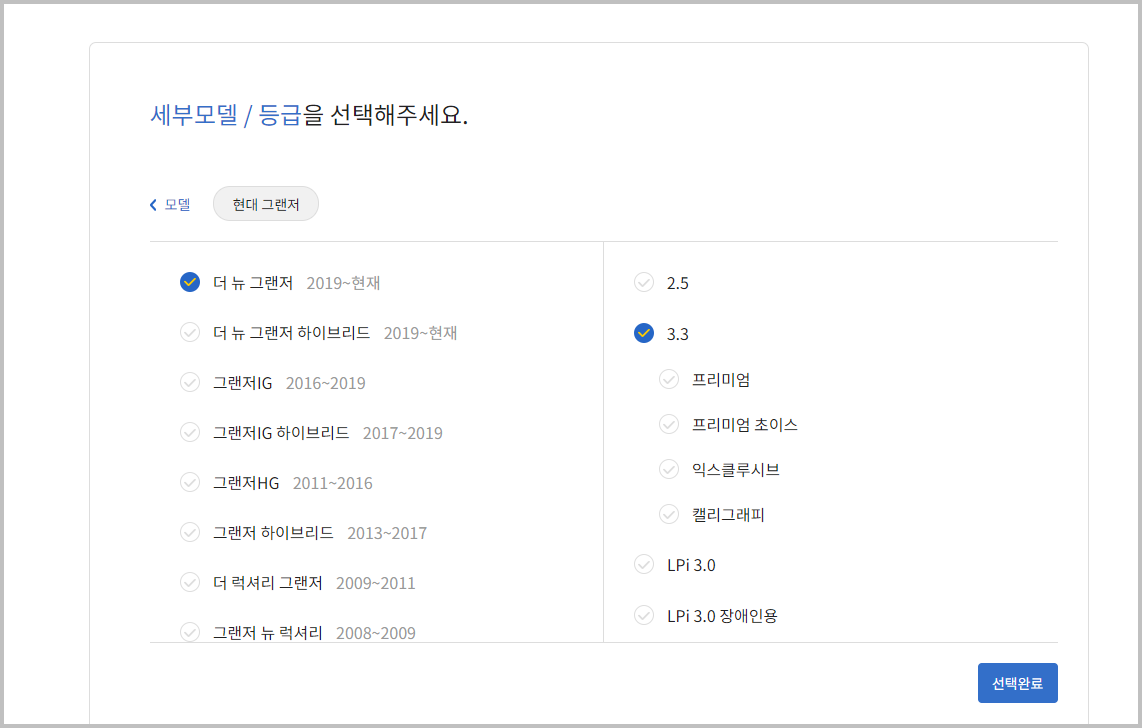Click the back chevron next to 모델
This screenshot has width=1142, height=728.
pos(153,205)
